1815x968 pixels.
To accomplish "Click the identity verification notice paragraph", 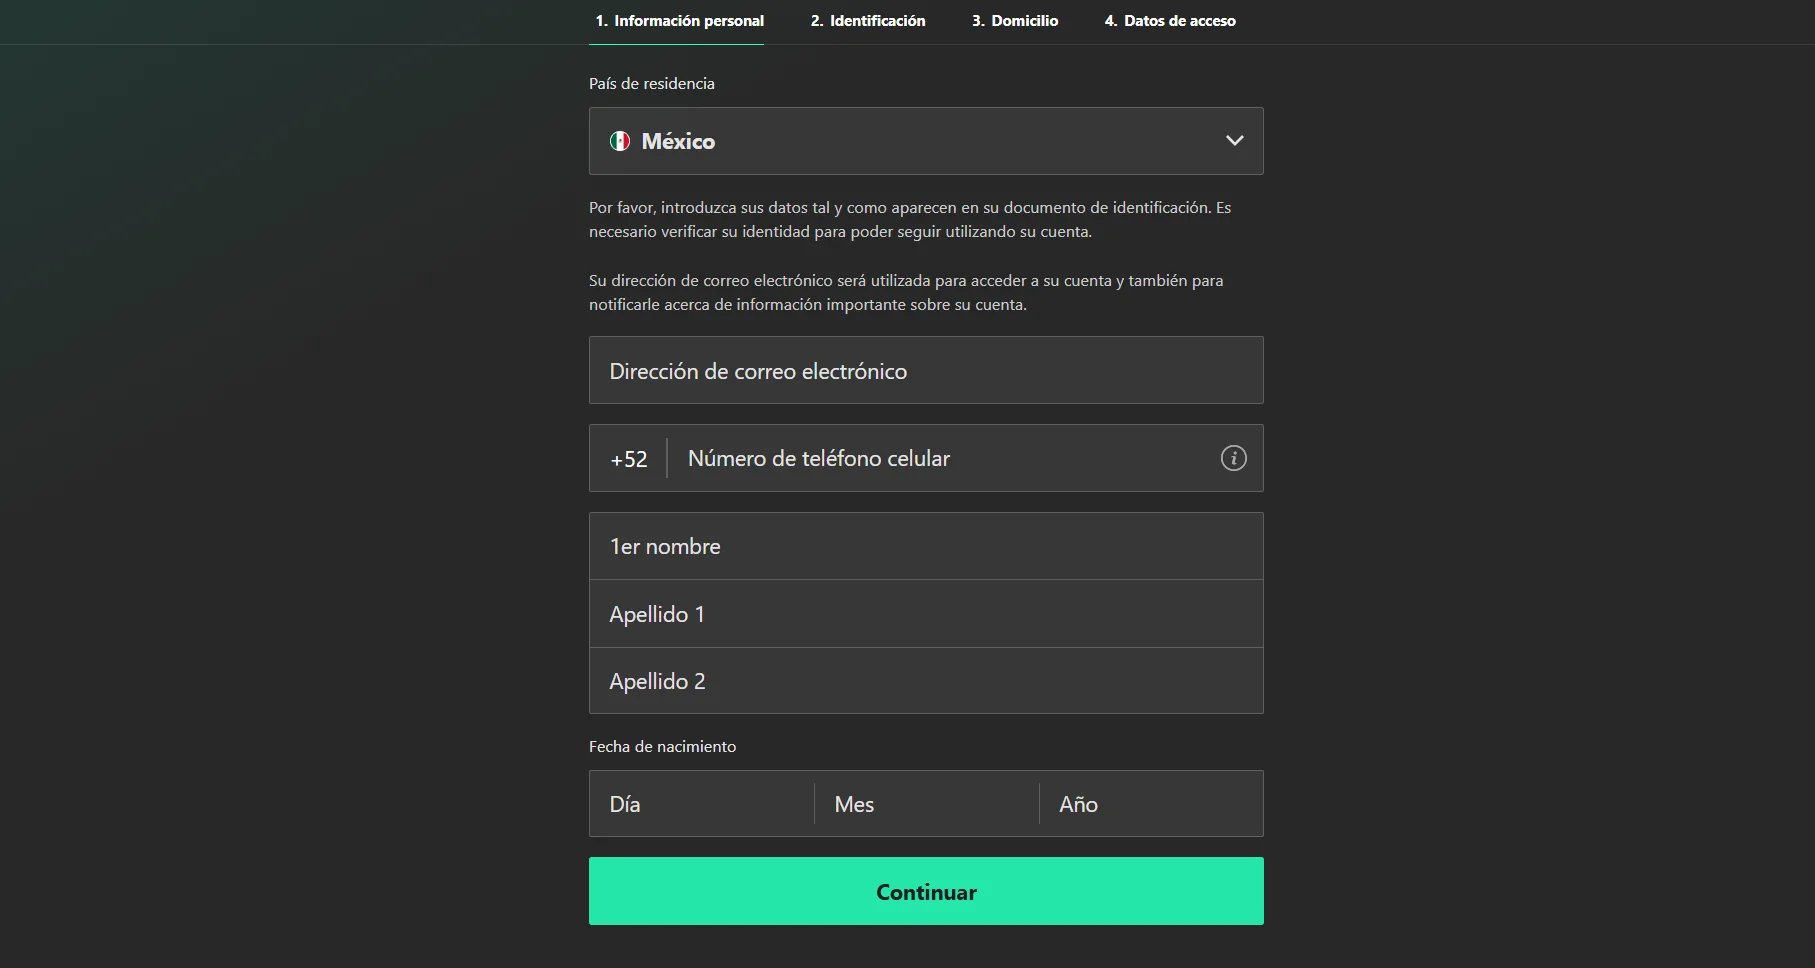I will pos(910,220).
